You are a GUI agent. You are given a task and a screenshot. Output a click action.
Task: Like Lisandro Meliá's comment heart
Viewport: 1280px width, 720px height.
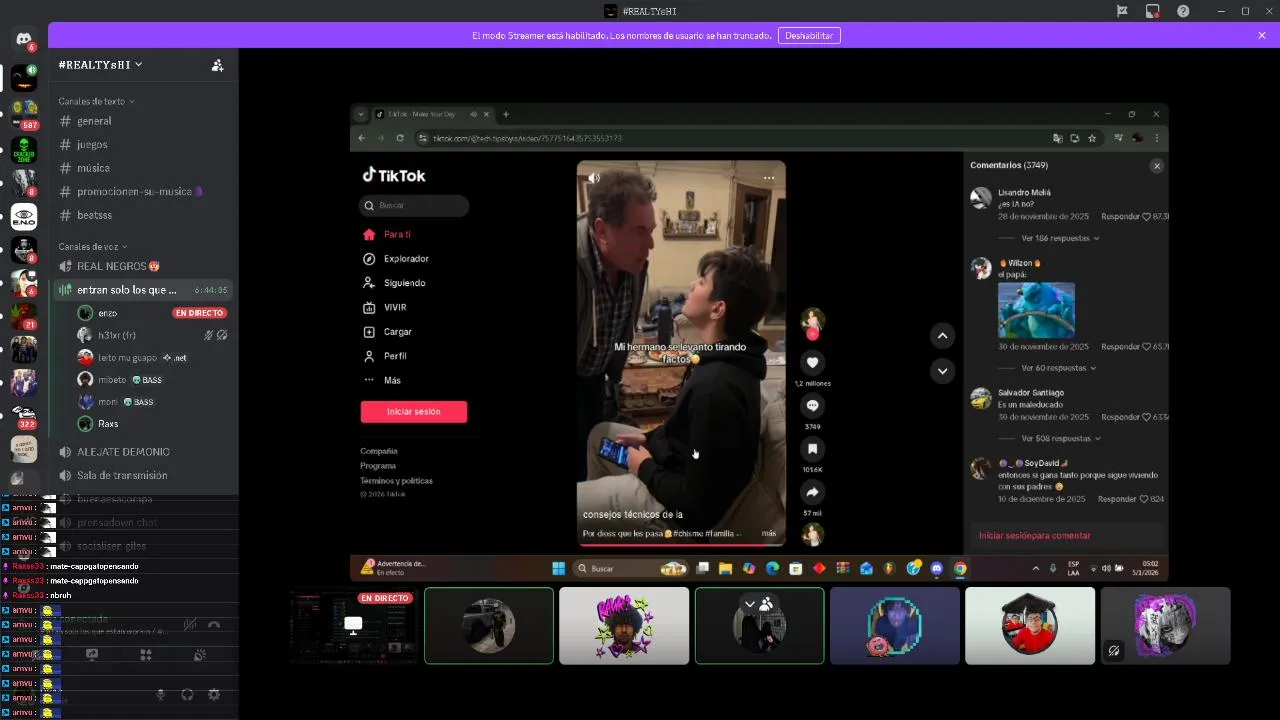(1148, 216)
